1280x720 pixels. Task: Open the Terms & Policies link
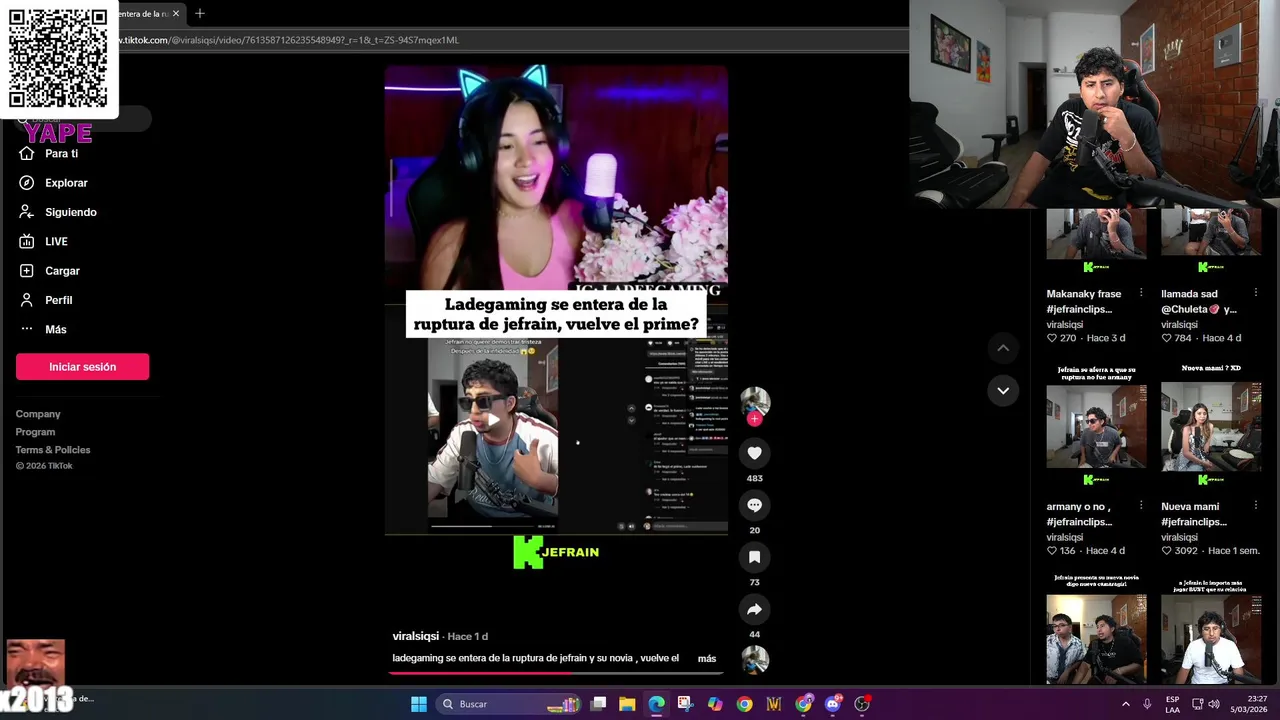click(53, 450)
